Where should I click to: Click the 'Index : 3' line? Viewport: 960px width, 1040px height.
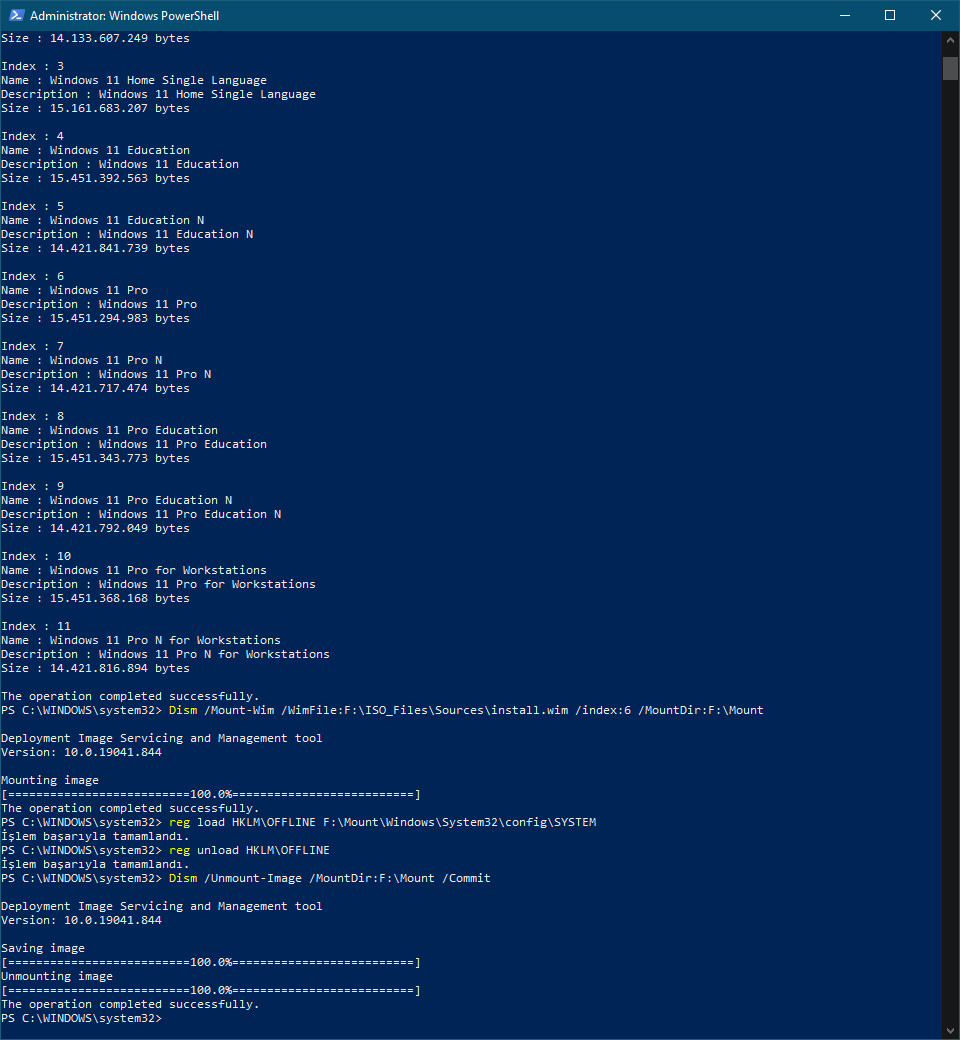[33, 66]
